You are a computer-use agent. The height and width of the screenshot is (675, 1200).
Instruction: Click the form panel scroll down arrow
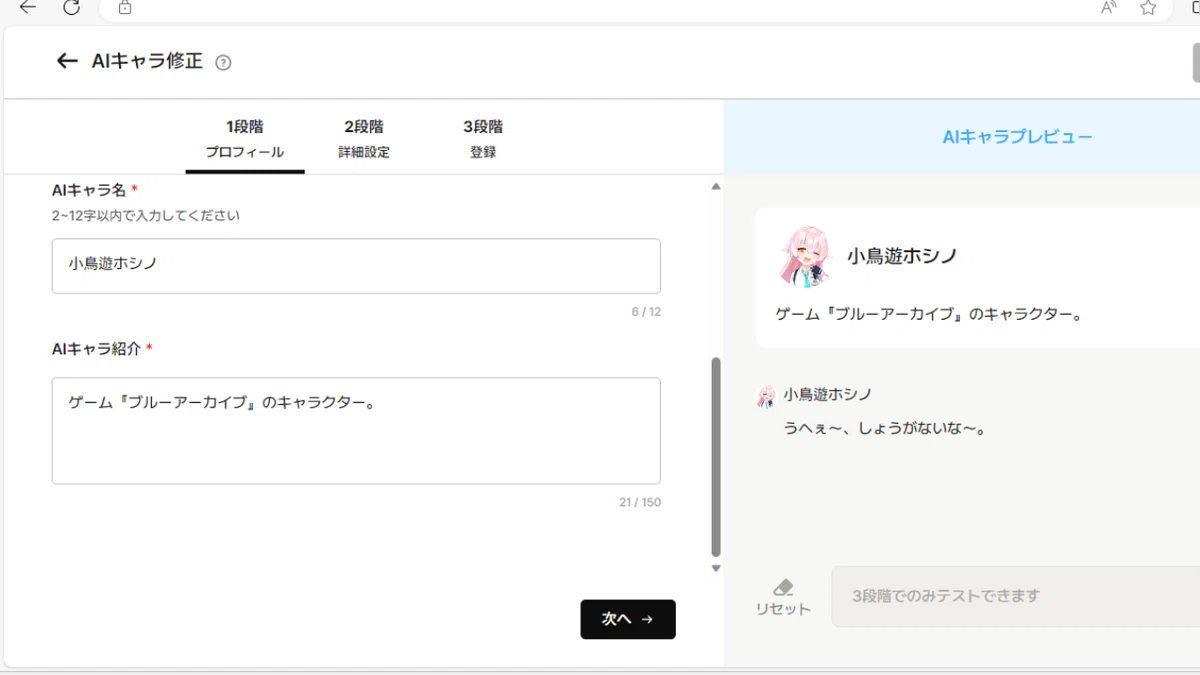point(715,569)
